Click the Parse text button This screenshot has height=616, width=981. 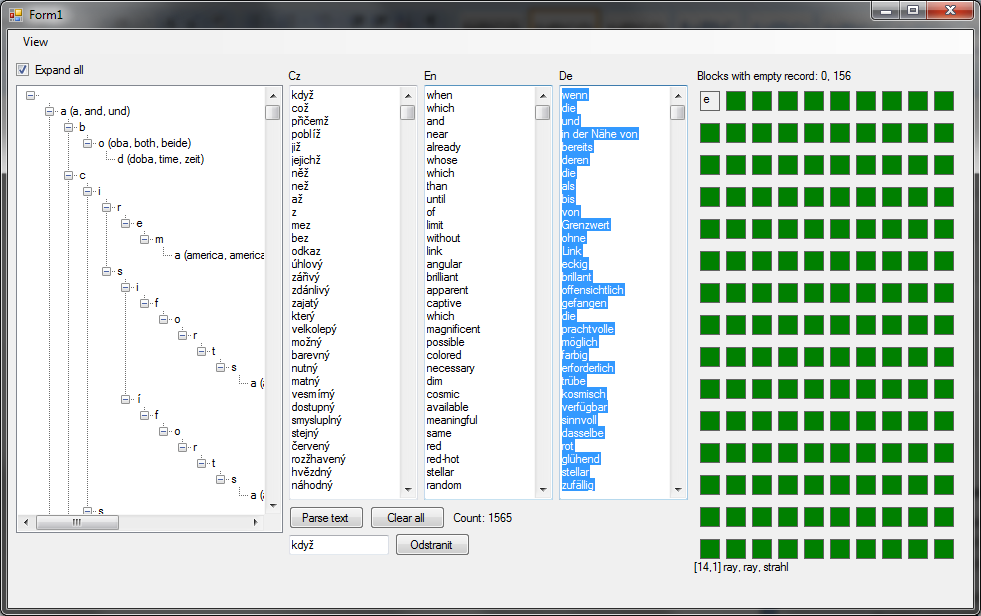(x=325, y=518)
